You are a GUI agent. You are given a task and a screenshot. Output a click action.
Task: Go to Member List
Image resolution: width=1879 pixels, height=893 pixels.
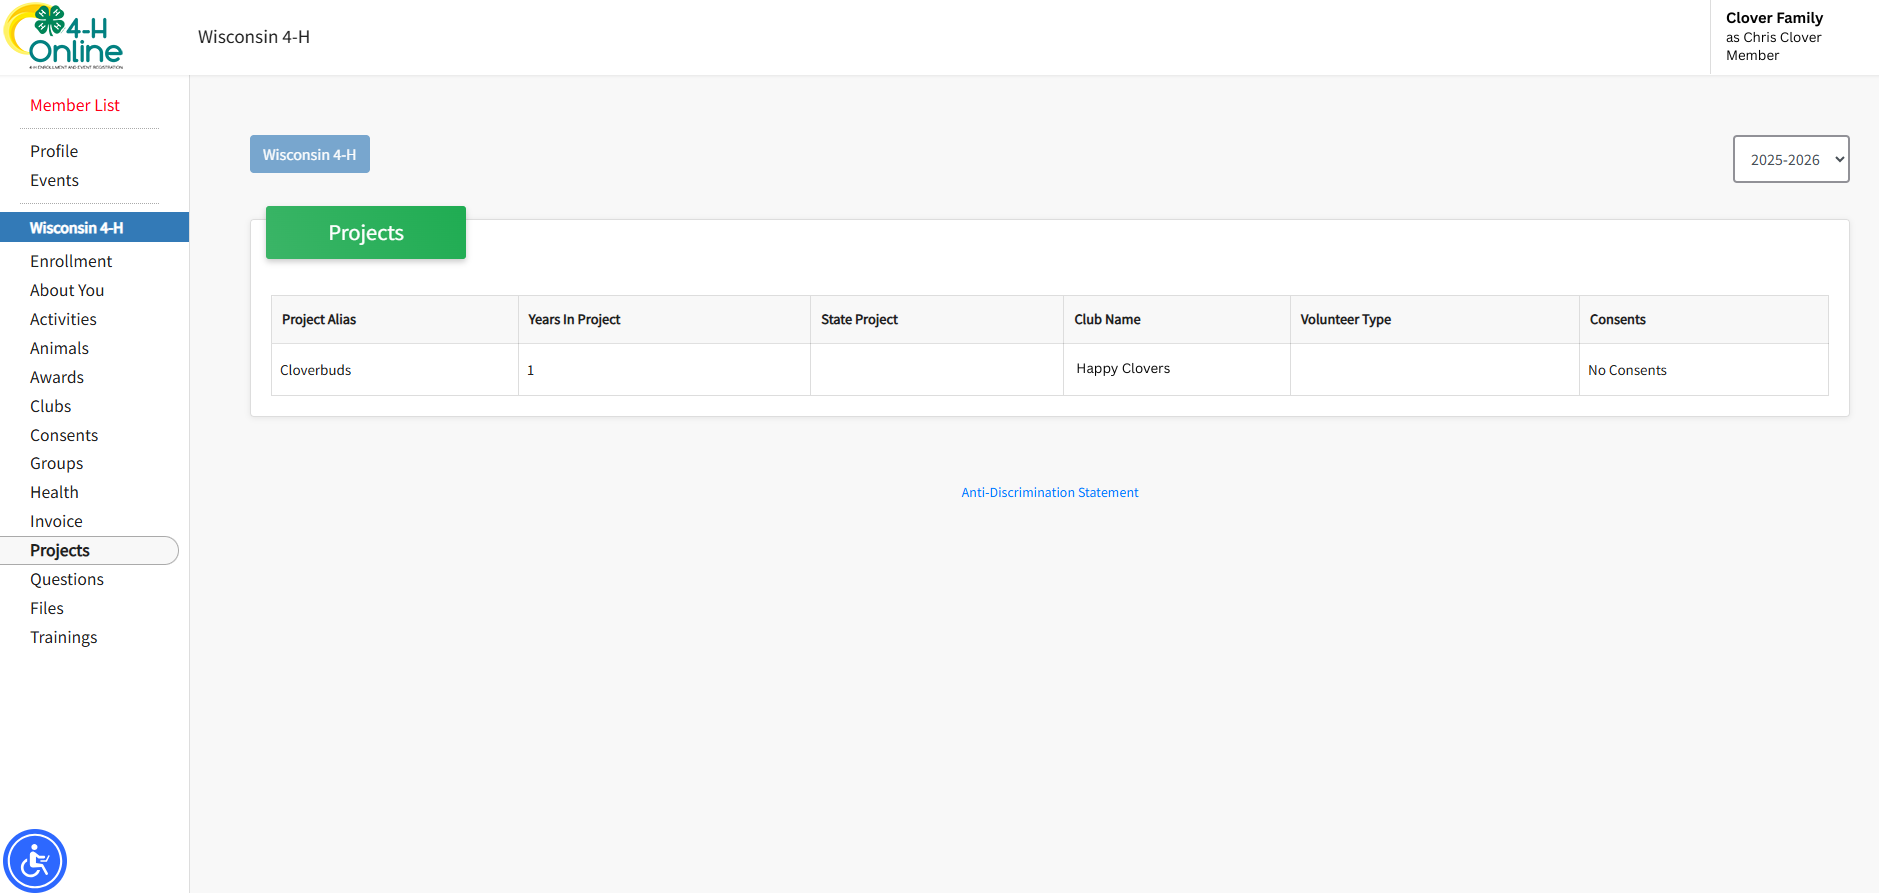pyautogui.click(x=75, y=105)
